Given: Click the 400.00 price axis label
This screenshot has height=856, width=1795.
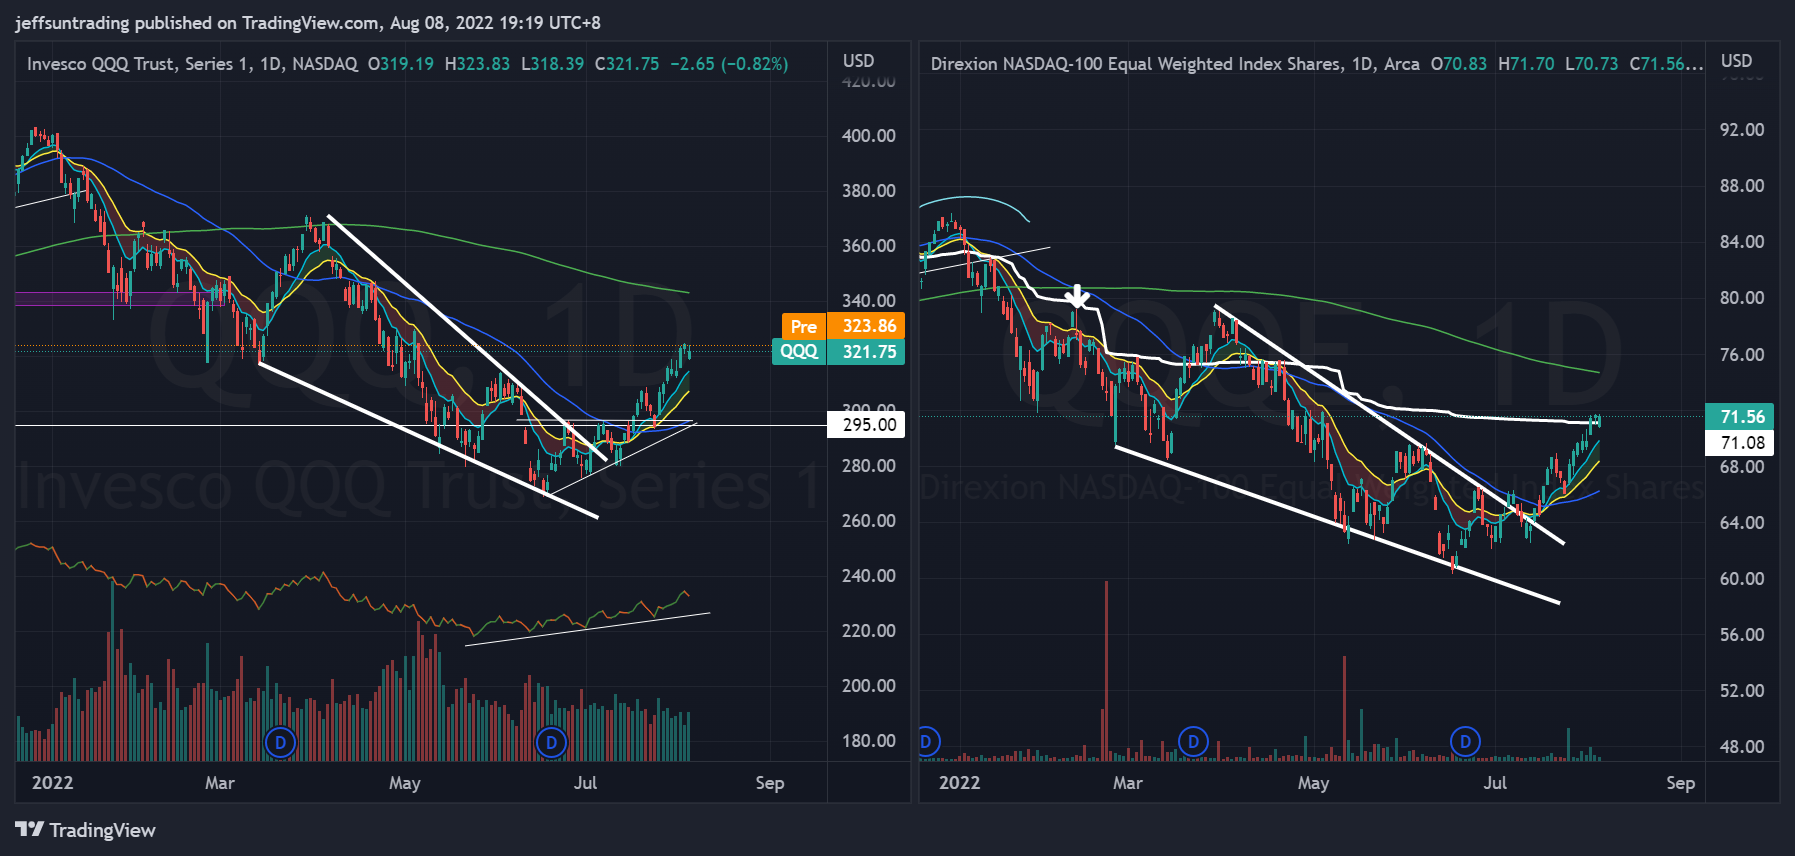Looking at the screenshot, I should click(x=869, y=136).
